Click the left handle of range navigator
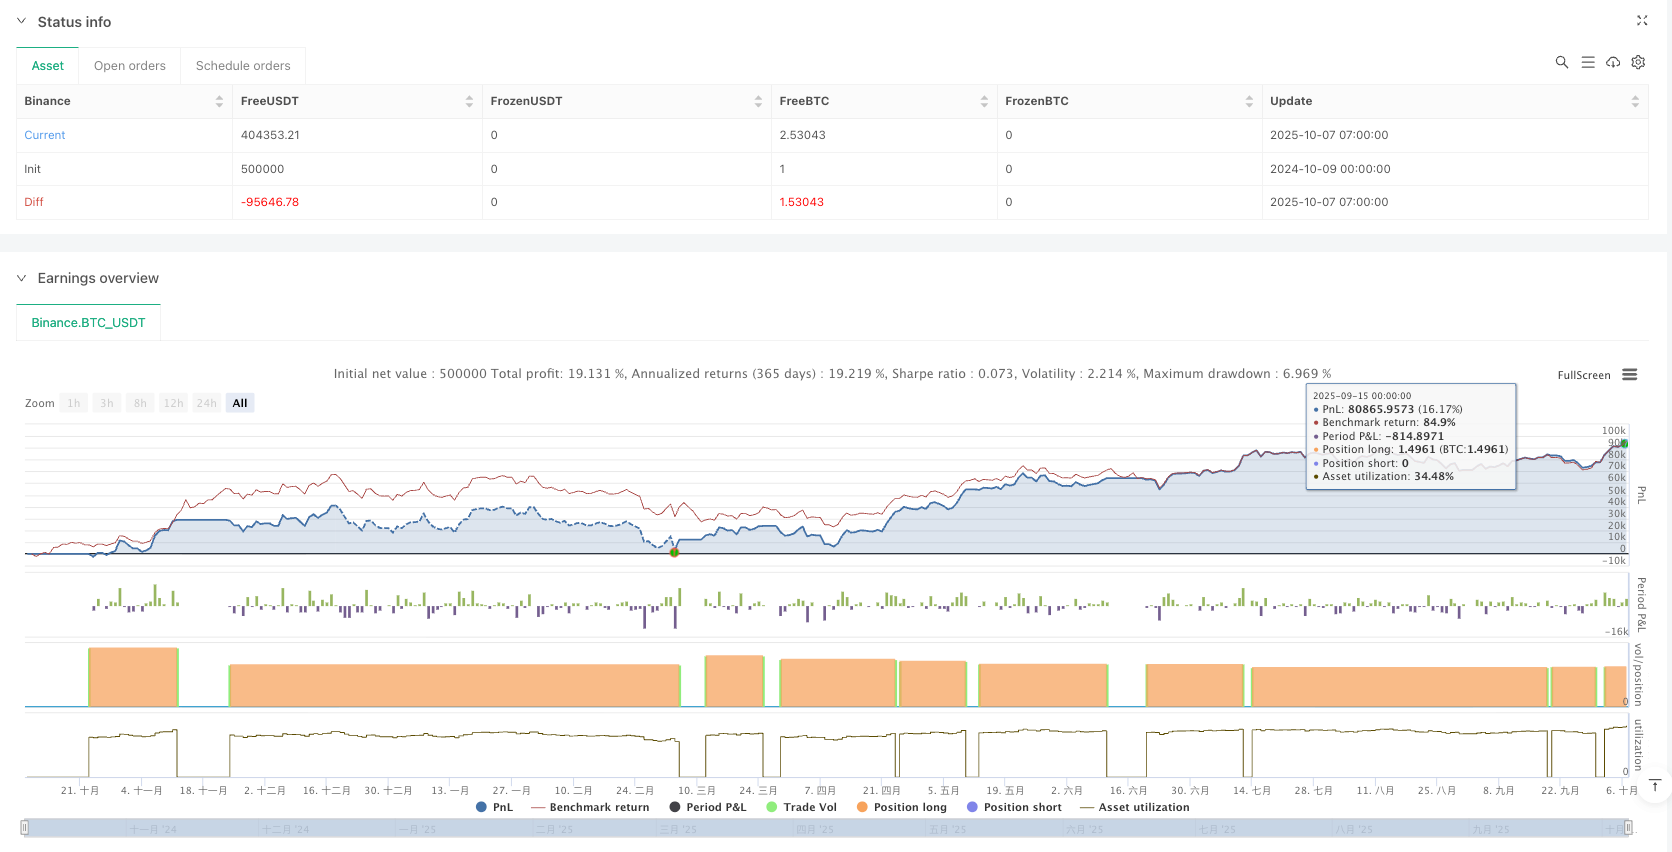The width and height of the screenshot is (1672, 852). pyautogui.click(x=25, y=827)
